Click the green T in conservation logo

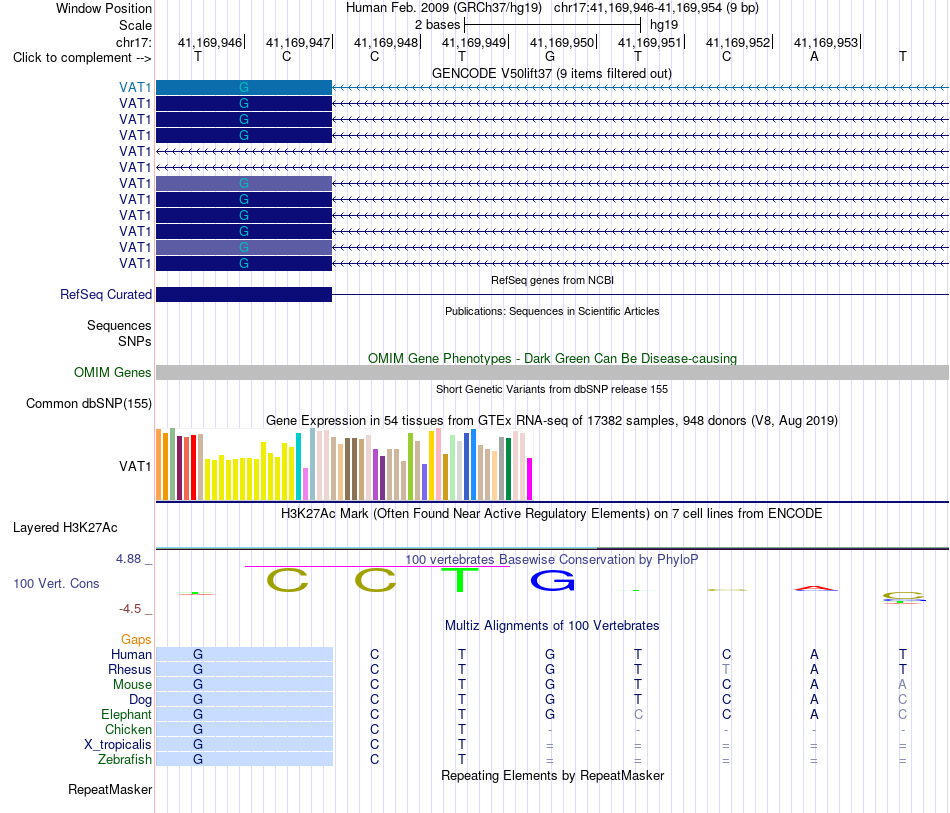tap(459, 580)
